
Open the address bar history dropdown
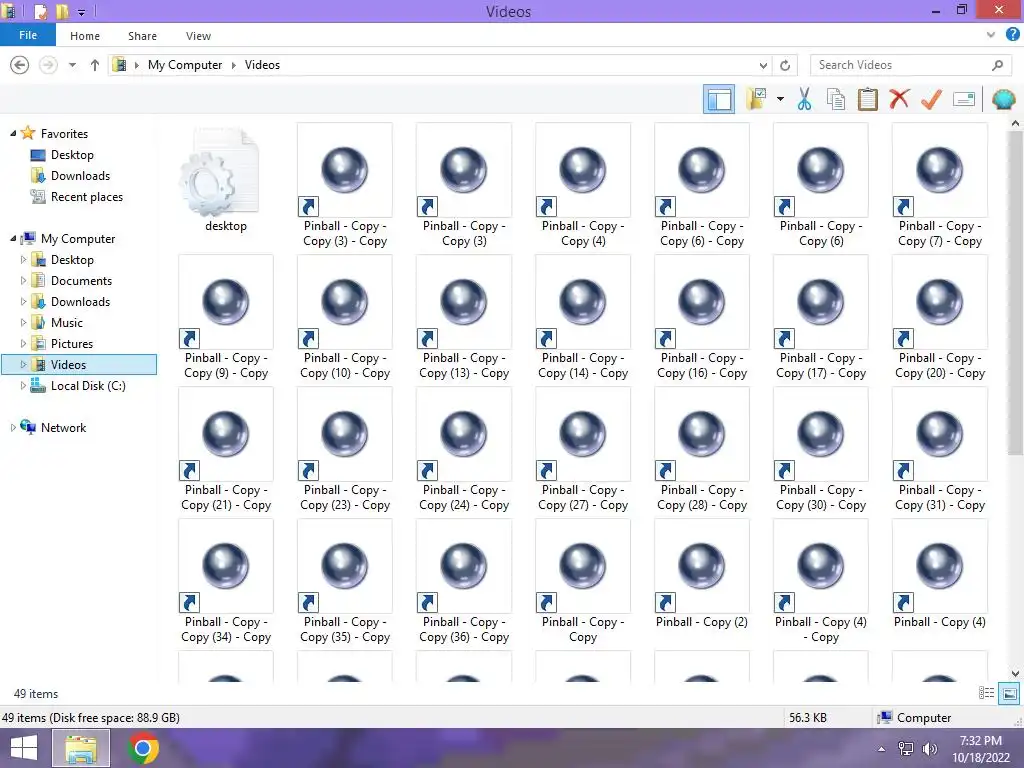click(763, 65)
